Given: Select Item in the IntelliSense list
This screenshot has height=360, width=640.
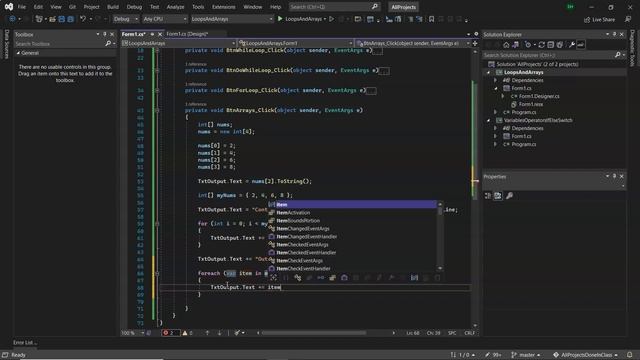Looking at the screenshot, I should click(x=353, y=204).
